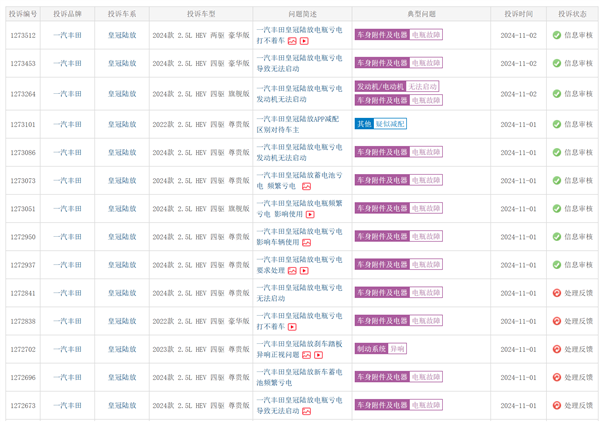Image resolution: width=600 pixels, height=422 pixels.
Task: Click the 投诉时间 column header
Action: (x=518, y=14)
